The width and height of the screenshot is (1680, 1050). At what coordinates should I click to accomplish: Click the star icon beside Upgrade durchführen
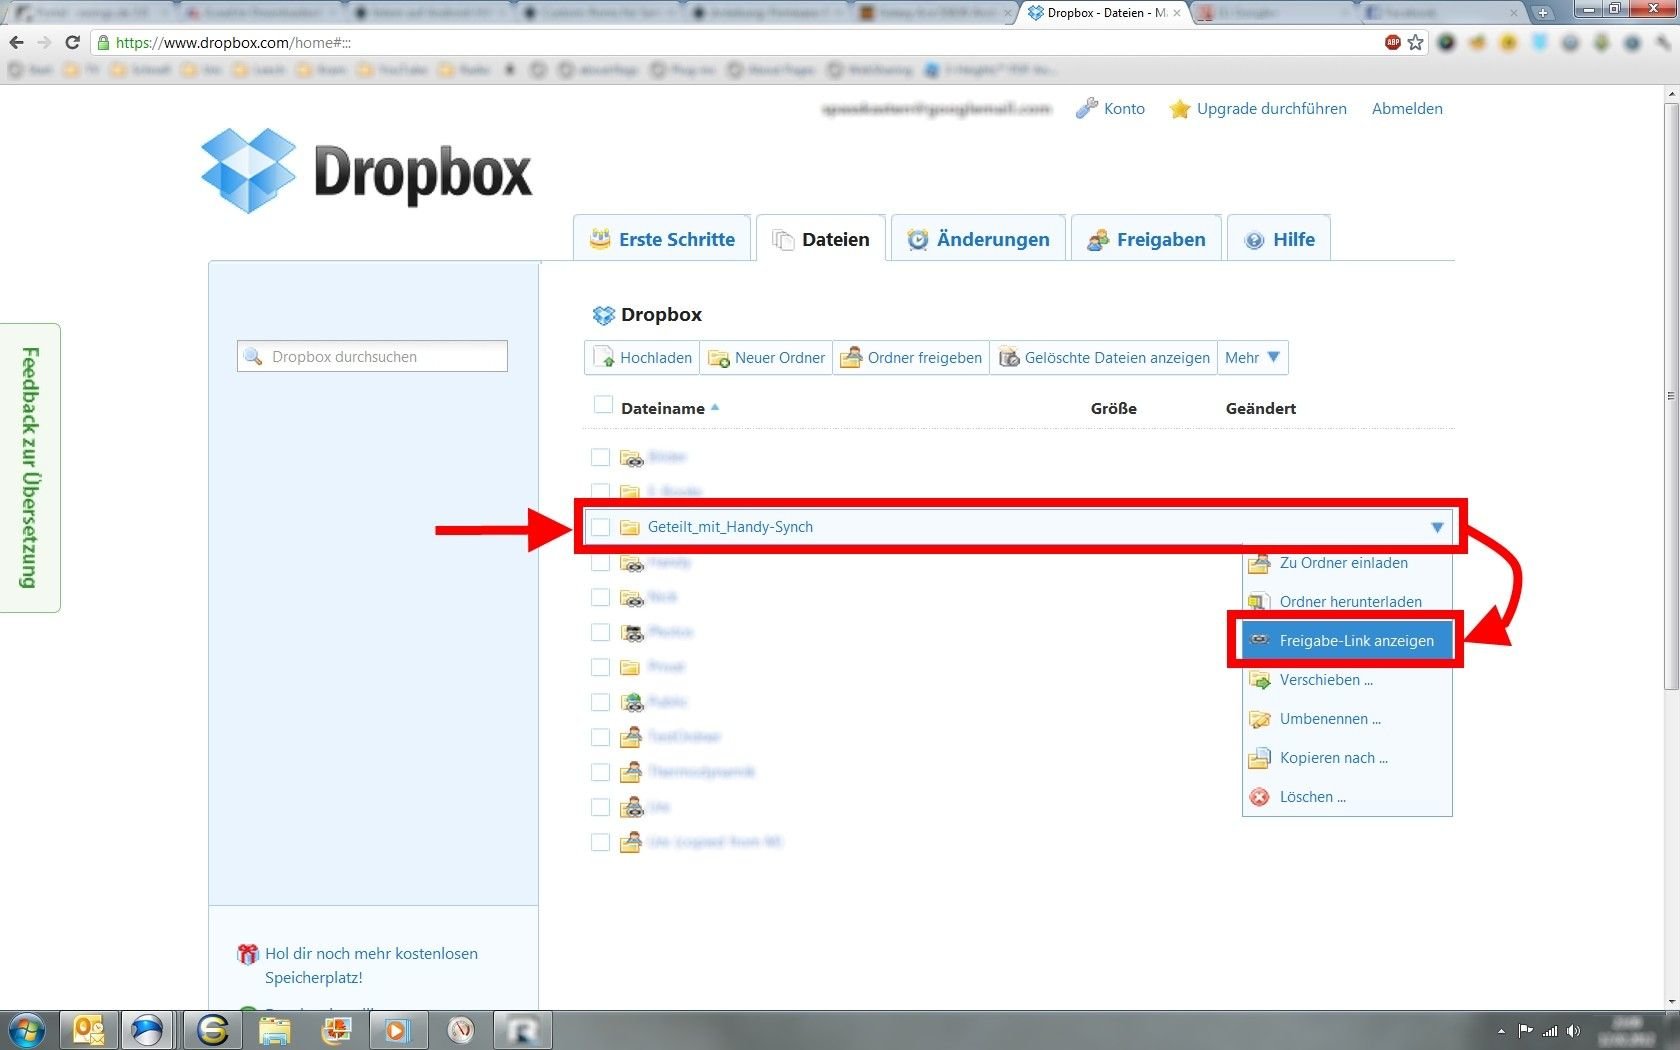pos(1180,109)
